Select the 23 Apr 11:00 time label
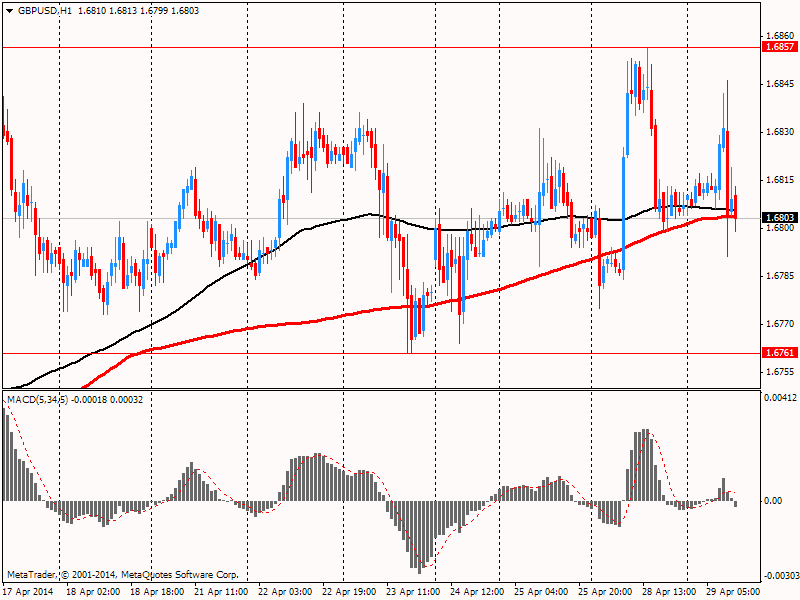 click(x=413, y=592)
